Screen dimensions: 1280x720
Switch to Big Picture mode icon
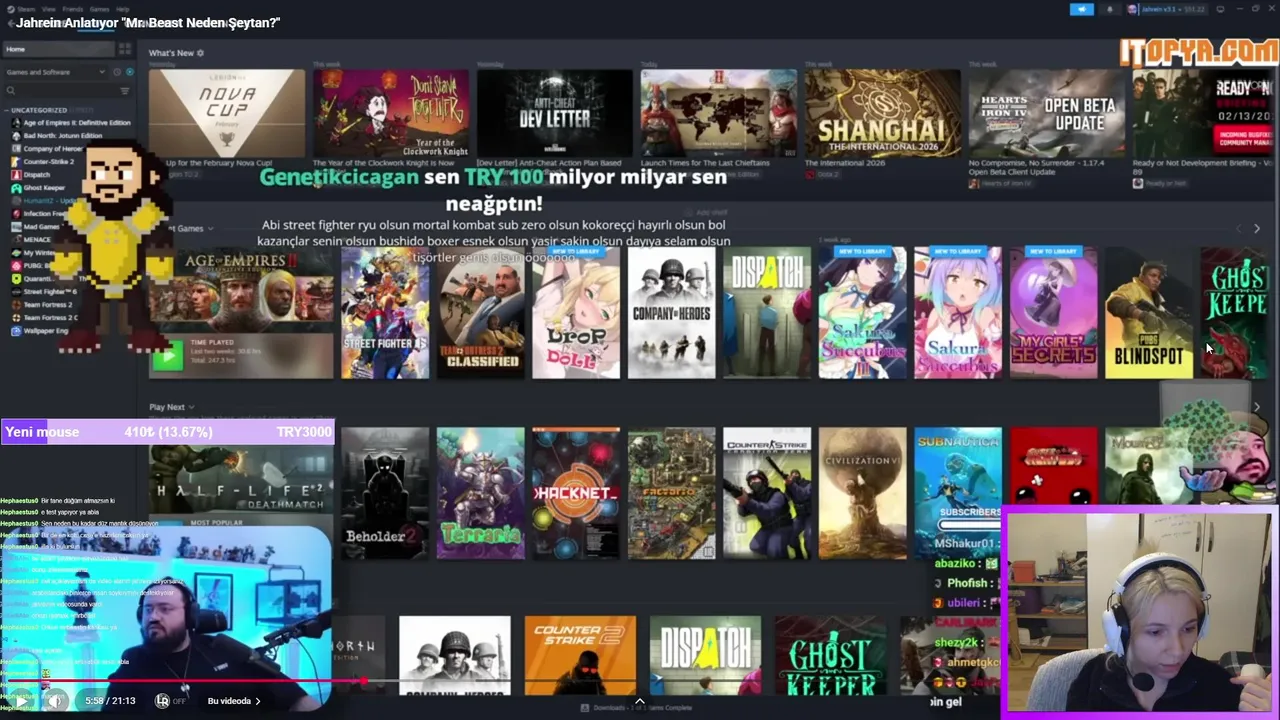pos(1220,9)
